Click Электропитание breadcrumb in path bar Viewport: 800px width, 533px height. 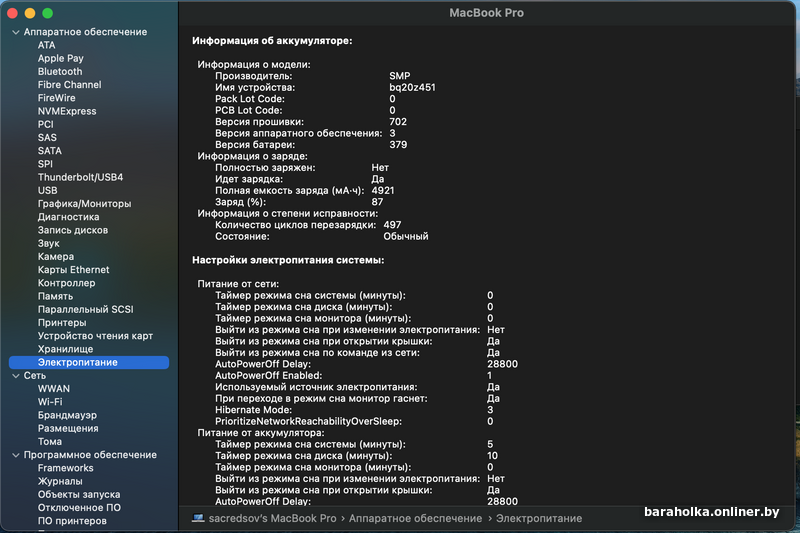(x=539, y=519)
